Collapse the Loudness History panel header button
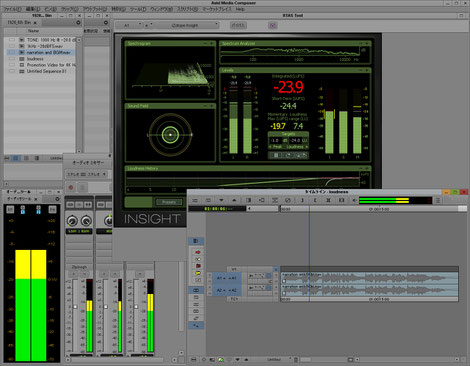Viewport: 470px width, 366px height. click(x=361, y=168)
